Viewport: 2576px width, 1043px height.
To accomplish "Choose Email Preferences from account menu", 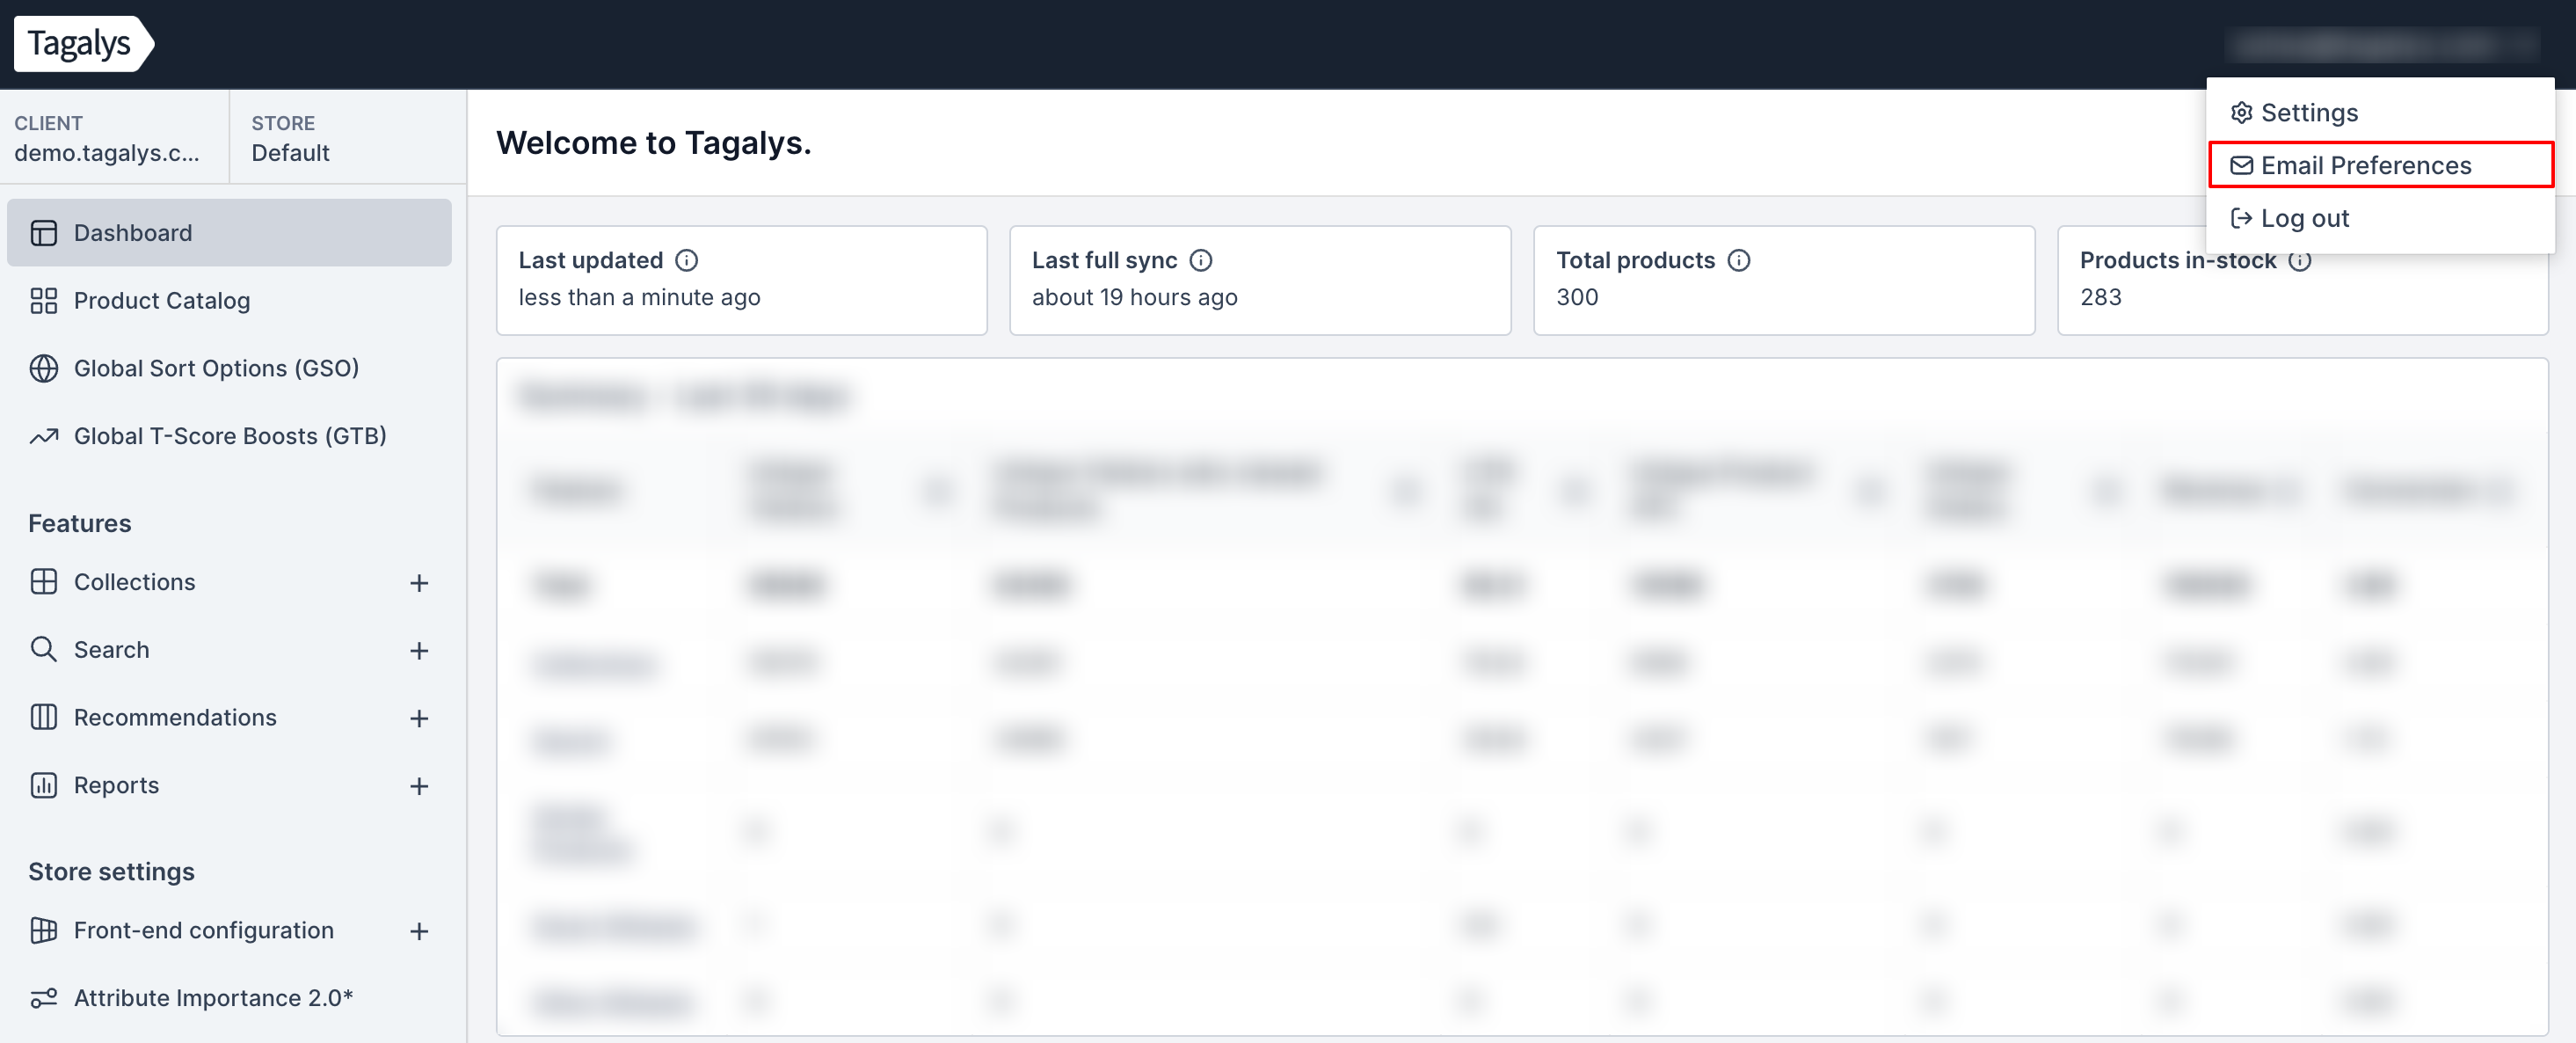I will pyautogui.click(x=2380, y=165).
